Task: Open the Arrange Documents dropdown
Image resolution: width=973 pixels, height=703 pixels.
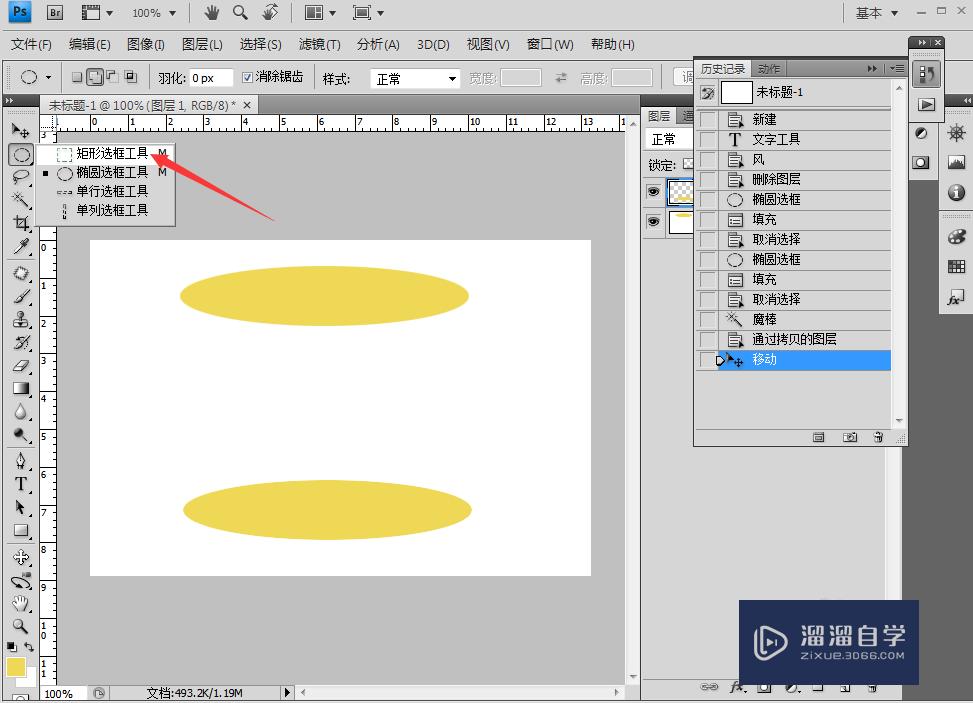Action: click(321, 12)
